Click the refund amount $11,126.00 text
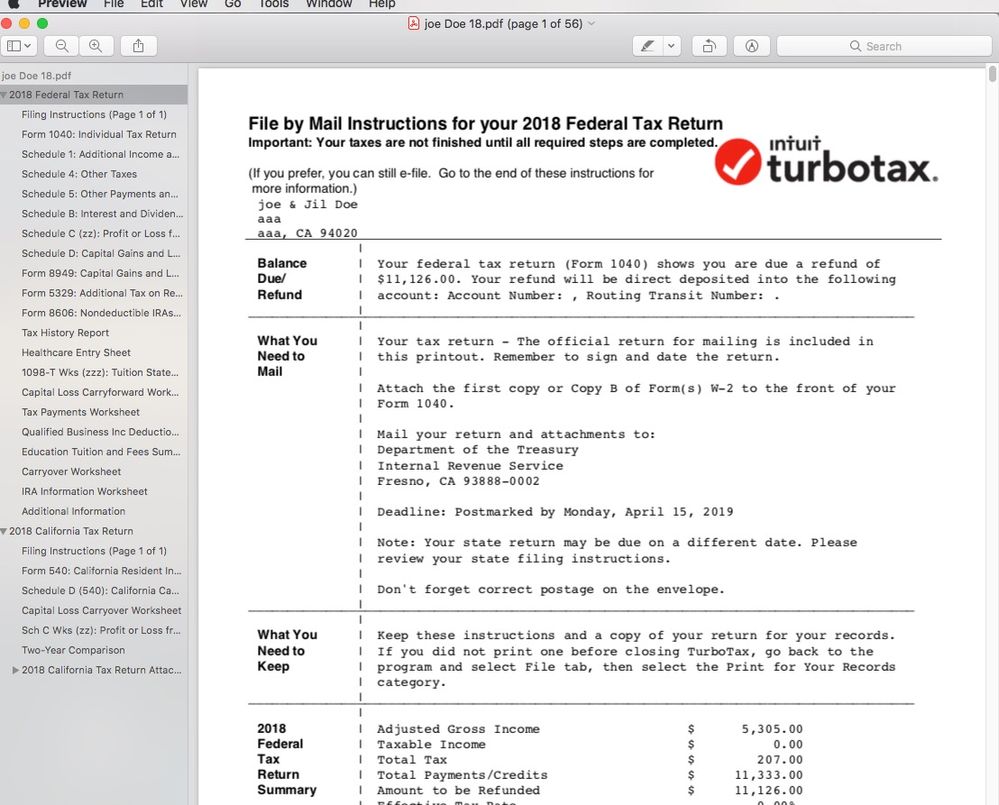Image resolution: width=999 pixels, height=805 pixels. 416,279
